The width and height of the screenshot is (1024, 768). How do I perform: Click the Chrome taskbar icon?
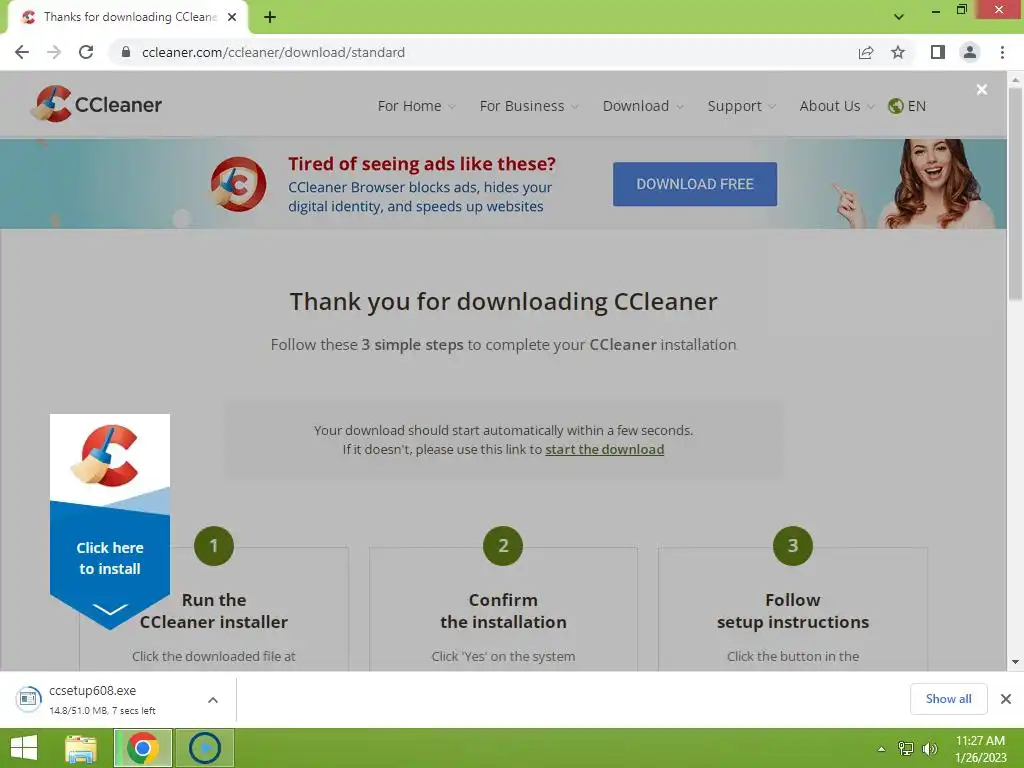[143, 748]
